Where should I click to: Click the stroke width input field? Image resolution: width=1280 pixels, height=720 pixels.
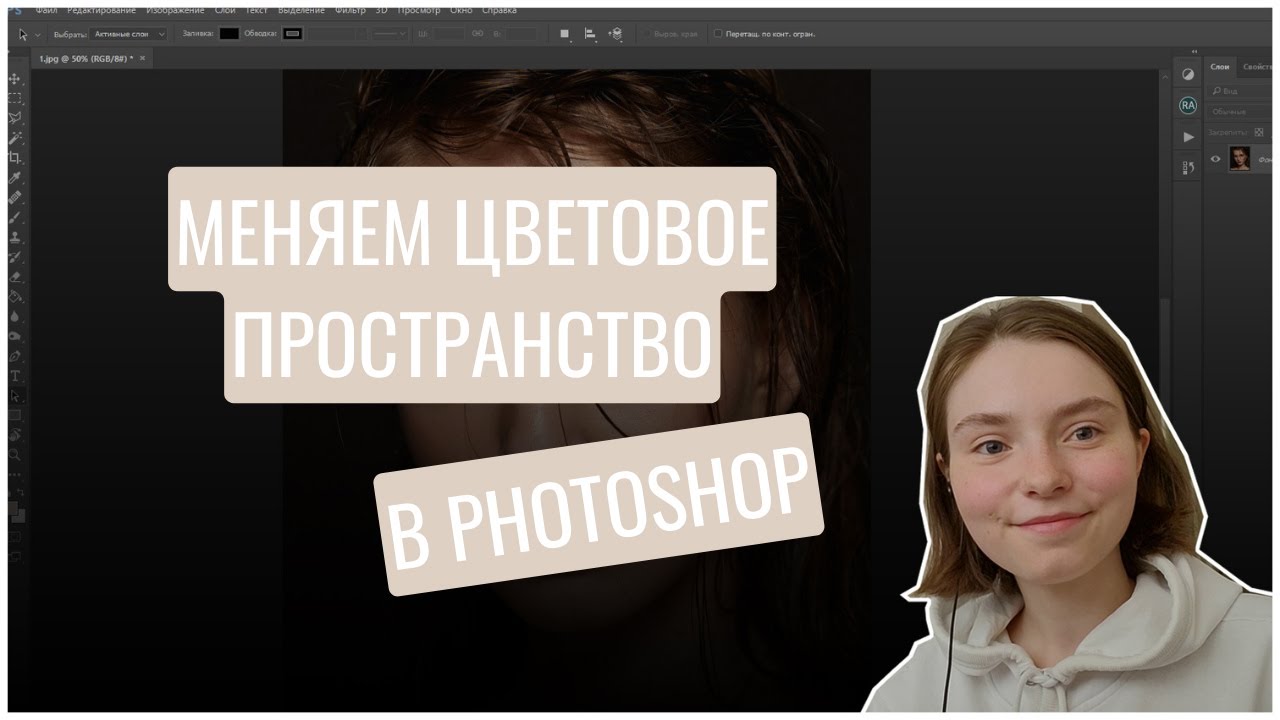click(x=335, y=33)
